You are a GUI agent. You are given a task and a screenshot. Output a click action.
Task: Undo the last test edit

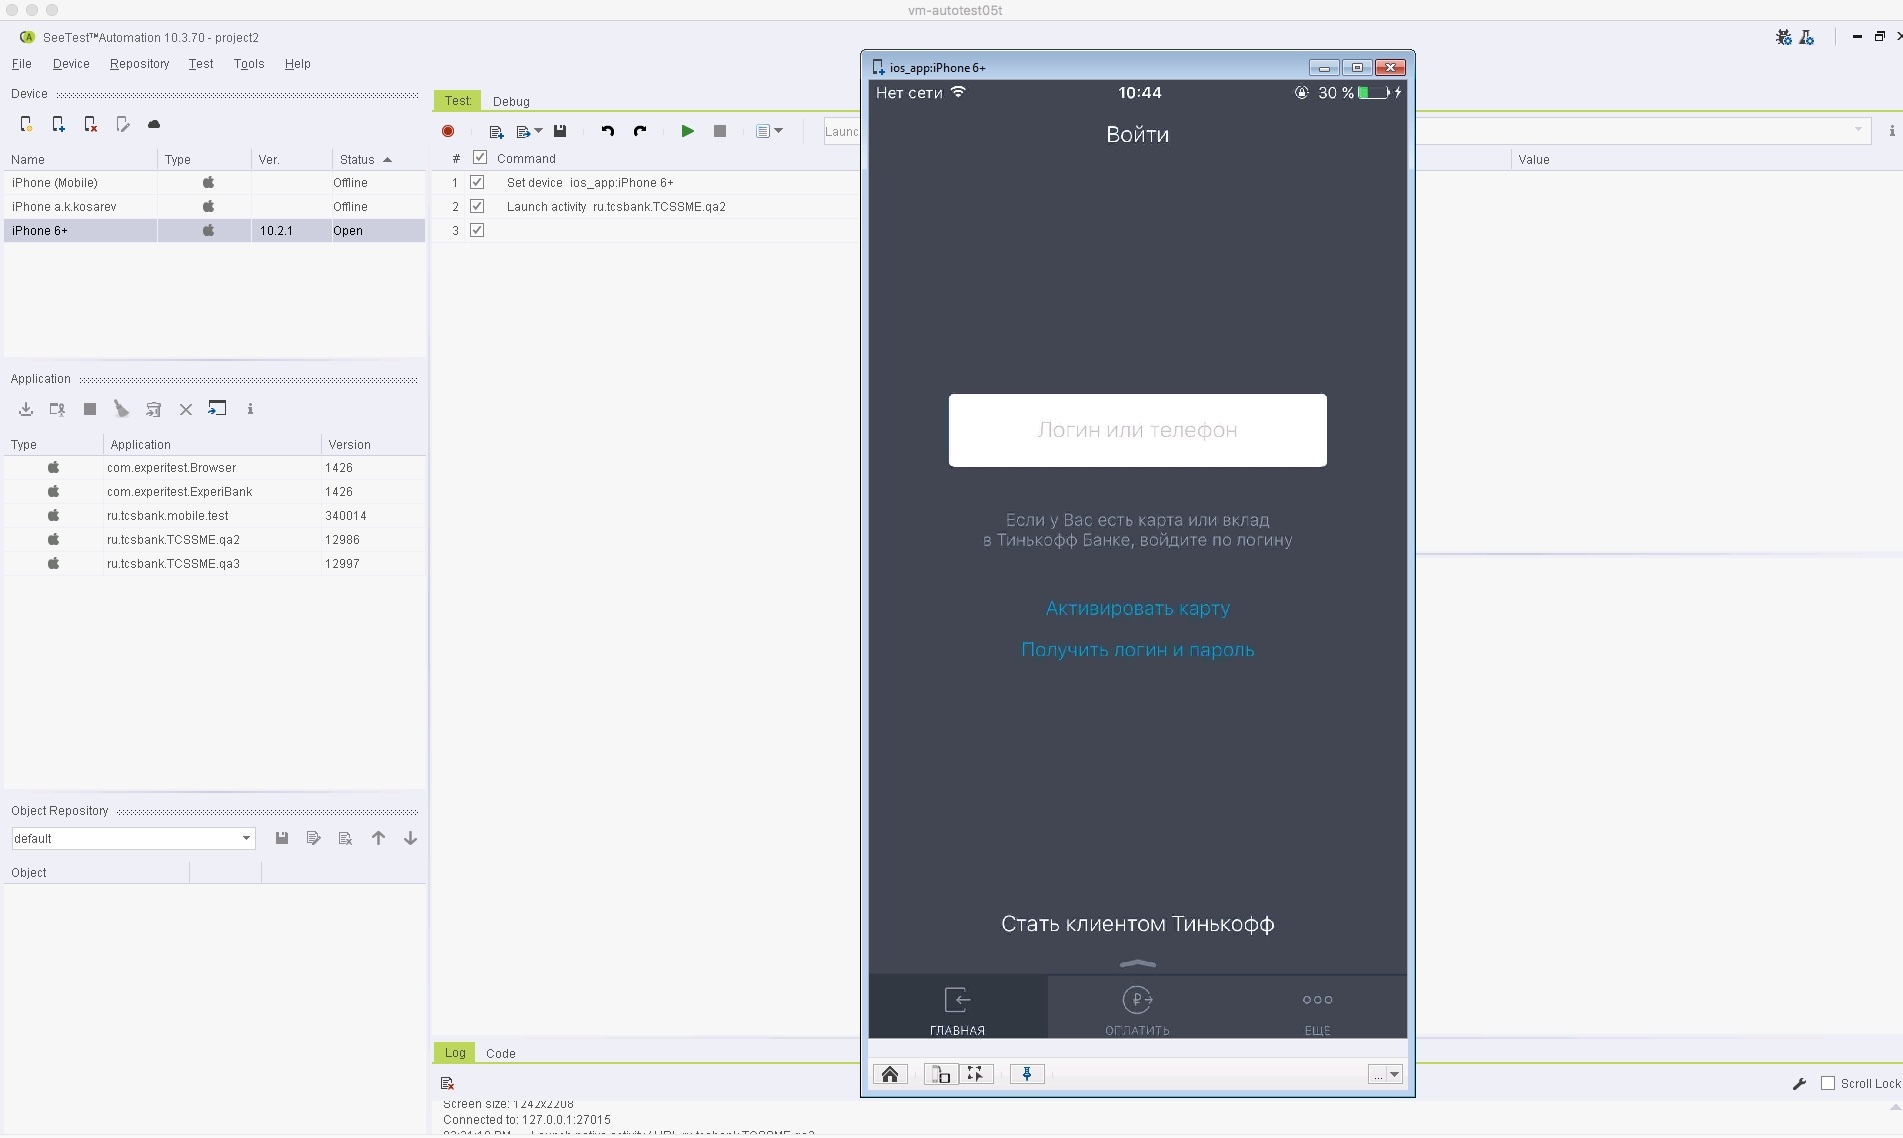pyautogui.click(x=607, y=131)
